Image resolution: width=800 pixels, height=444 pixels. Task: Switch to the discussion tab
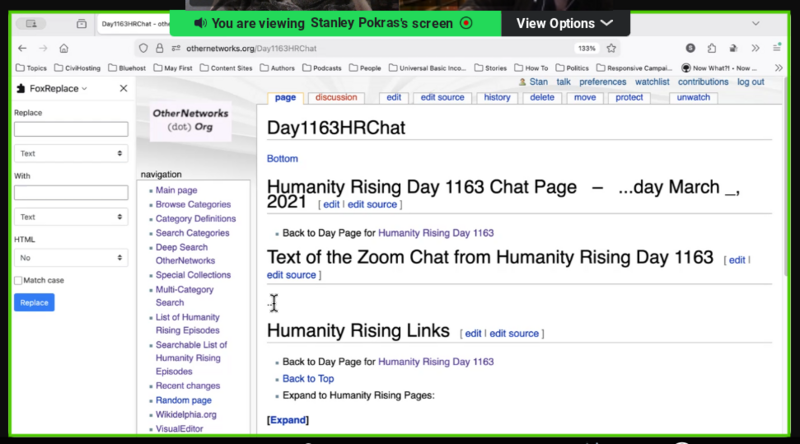336,97
